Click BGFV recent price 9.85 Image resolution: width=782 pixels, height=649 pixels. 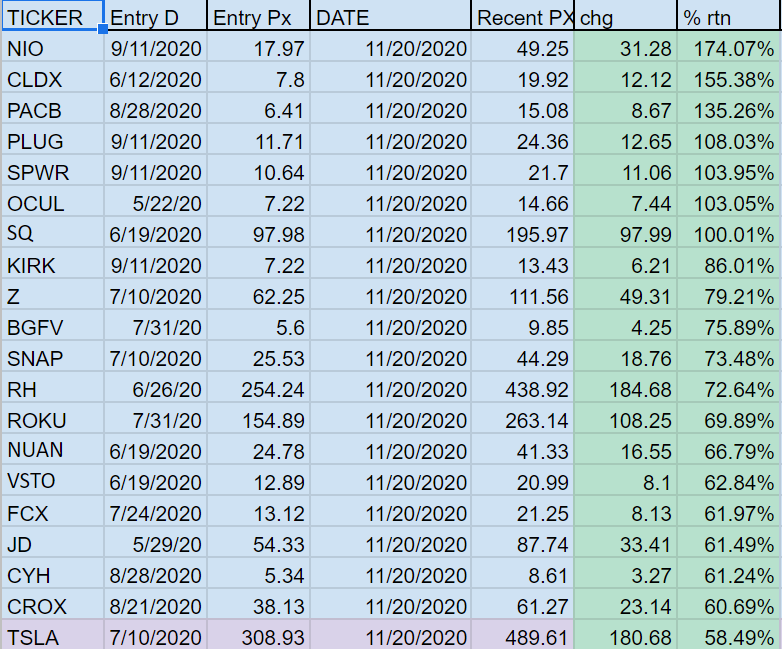point(522,325)
